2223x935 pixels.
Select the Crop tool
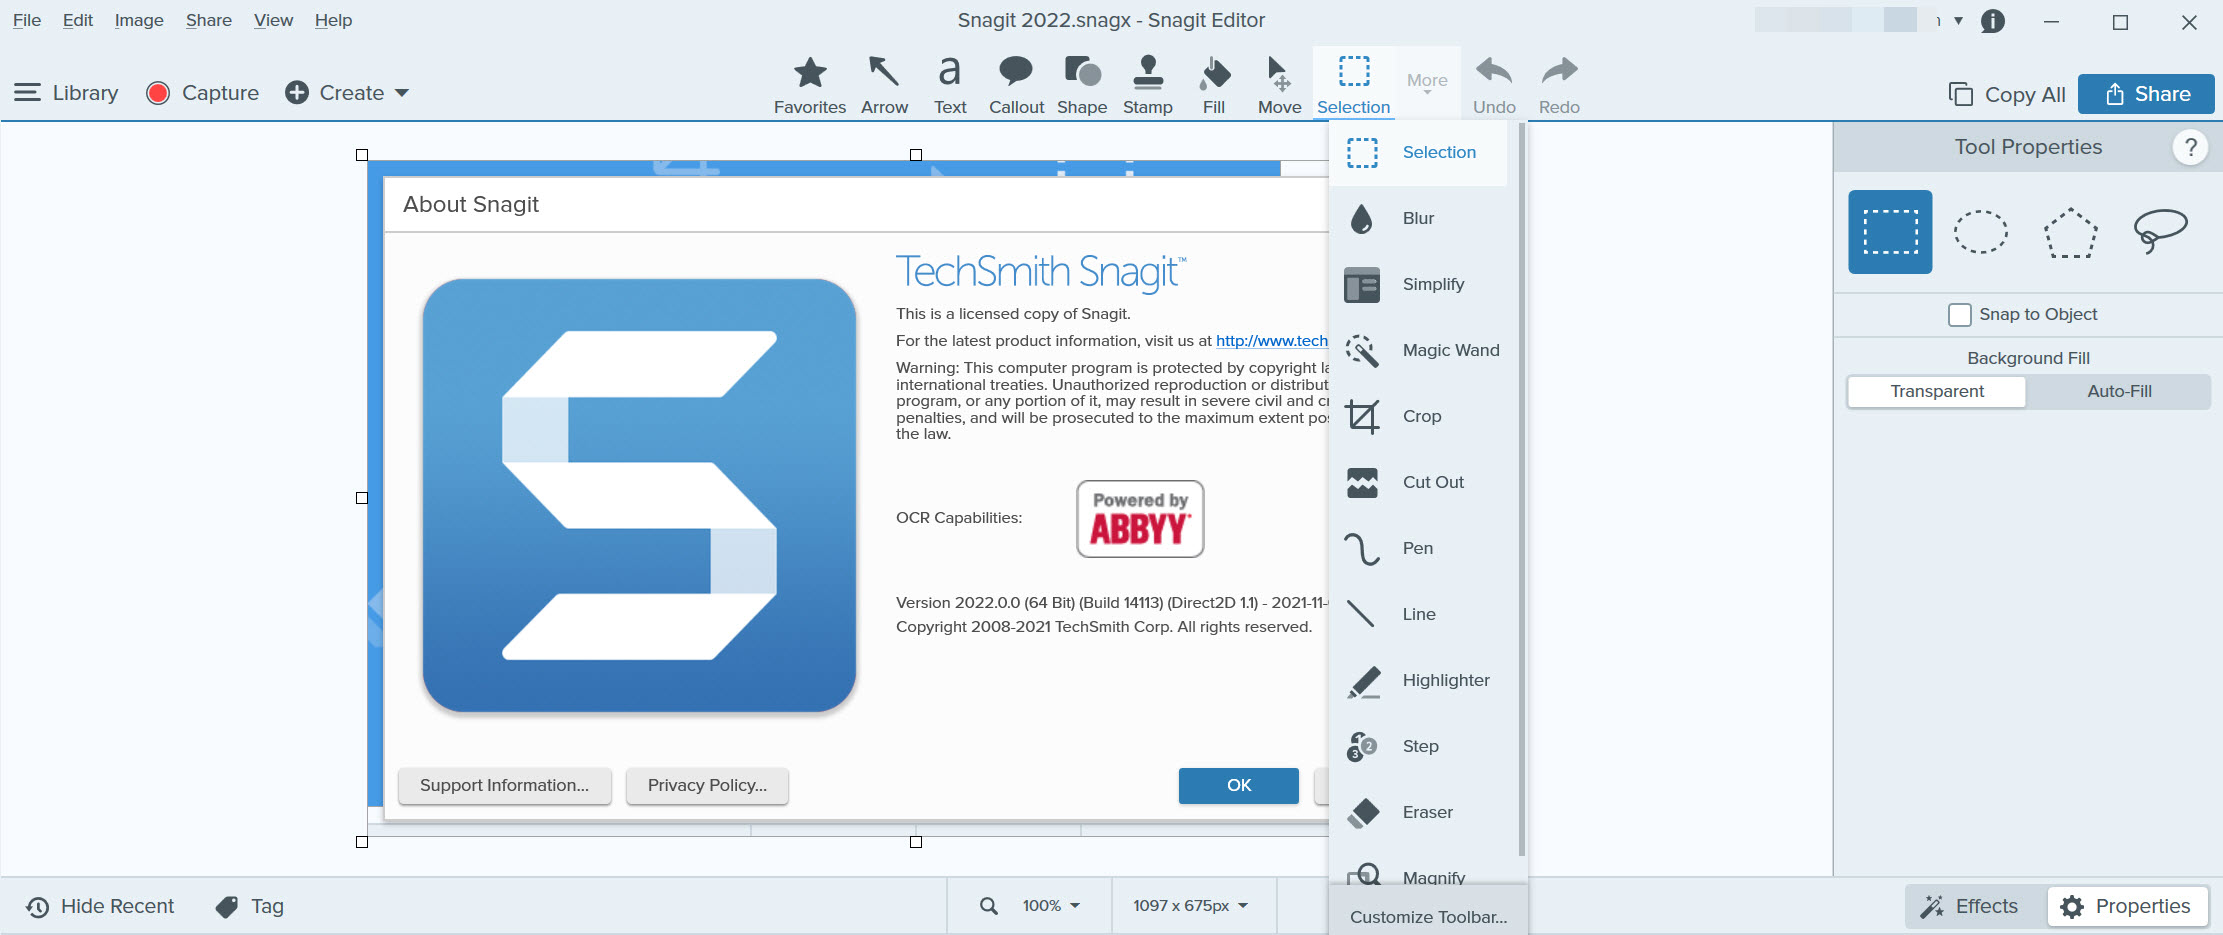pos(1421,416)
